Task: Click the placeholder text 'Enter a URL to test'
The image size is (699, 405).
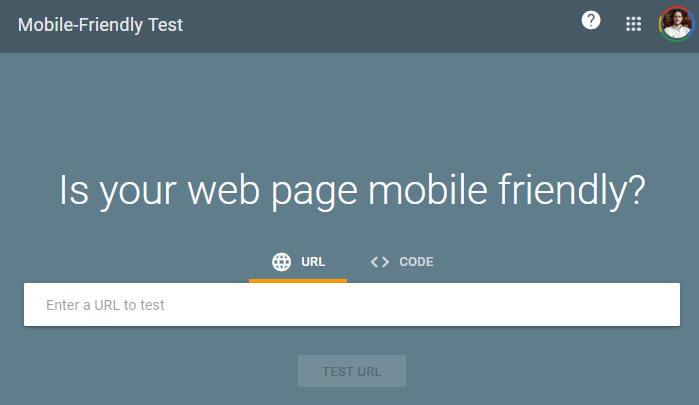Action: point(105,305)
